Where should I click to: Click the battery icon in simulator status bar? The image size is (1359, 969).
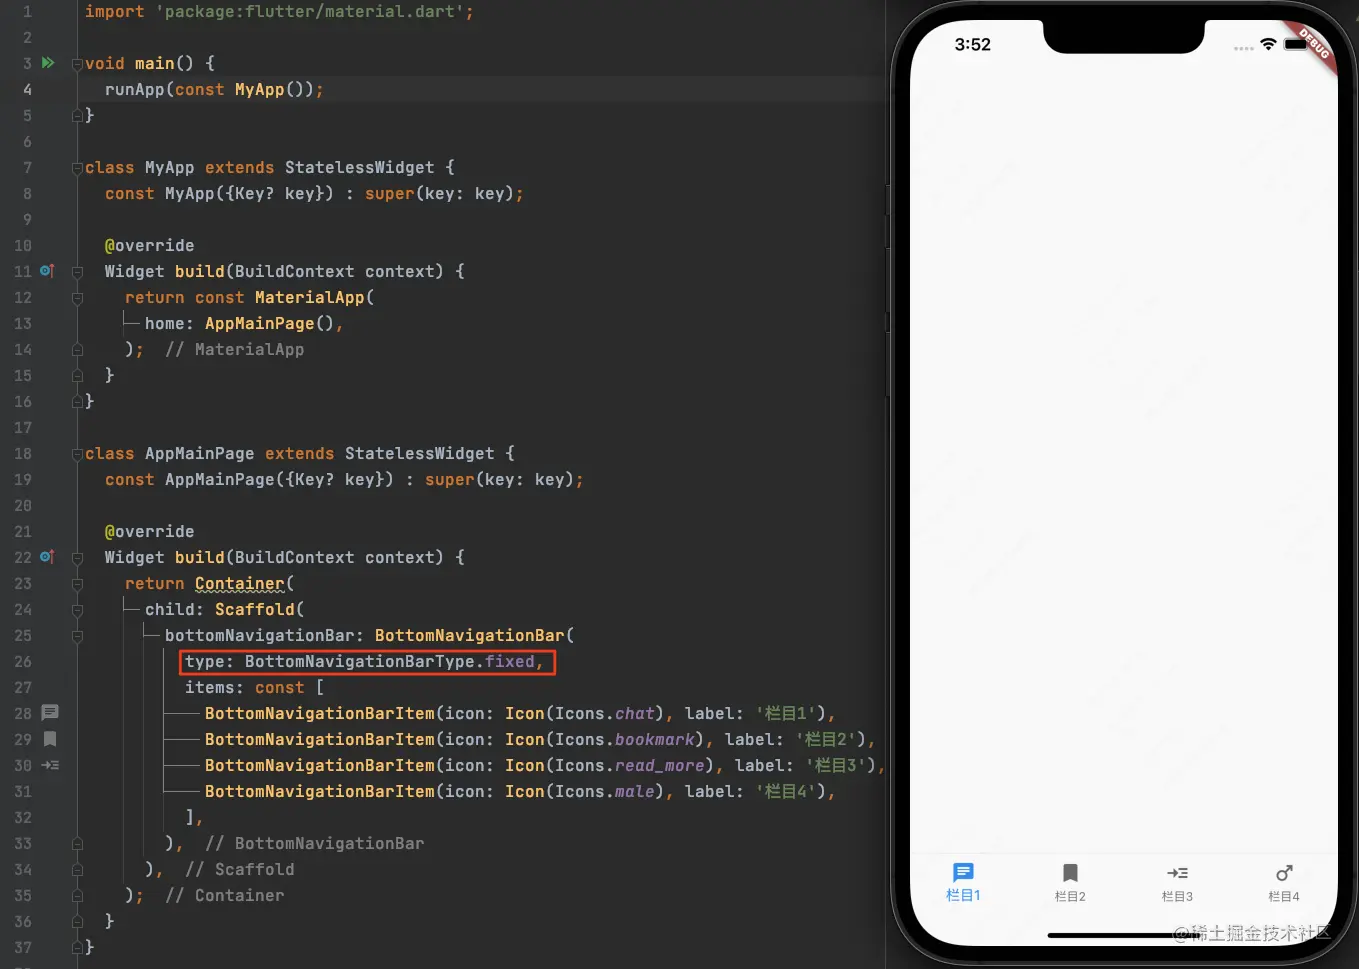pos(1296,44)
